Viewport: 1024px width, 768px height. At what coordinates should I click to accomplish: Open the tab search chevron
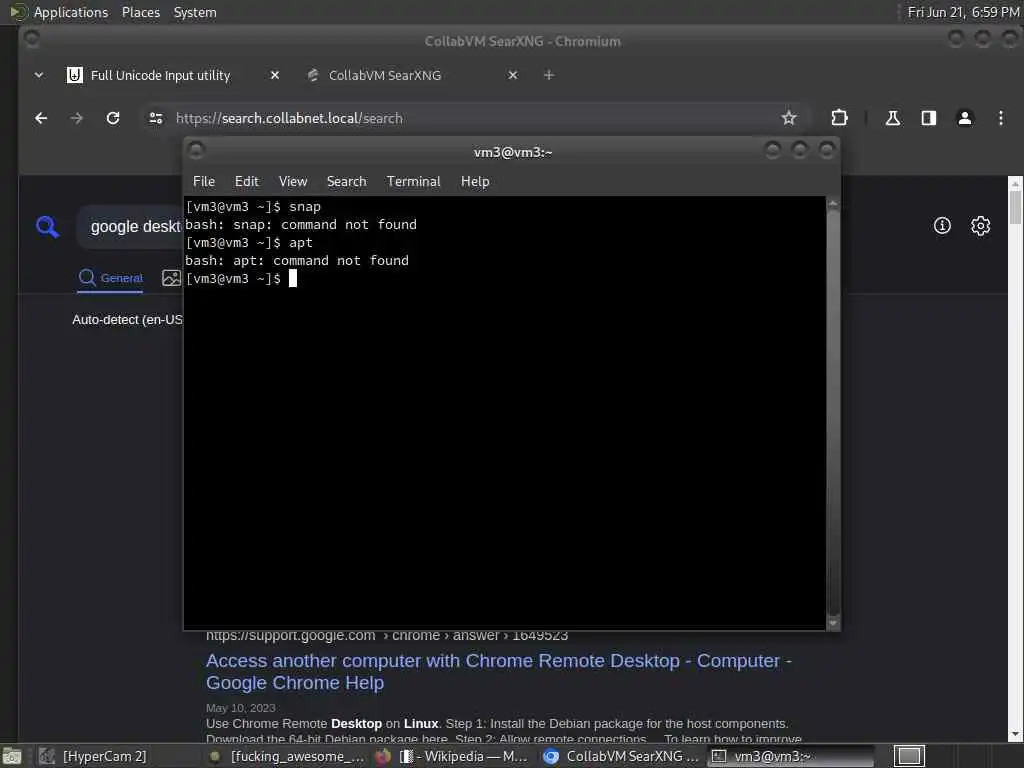39,75
